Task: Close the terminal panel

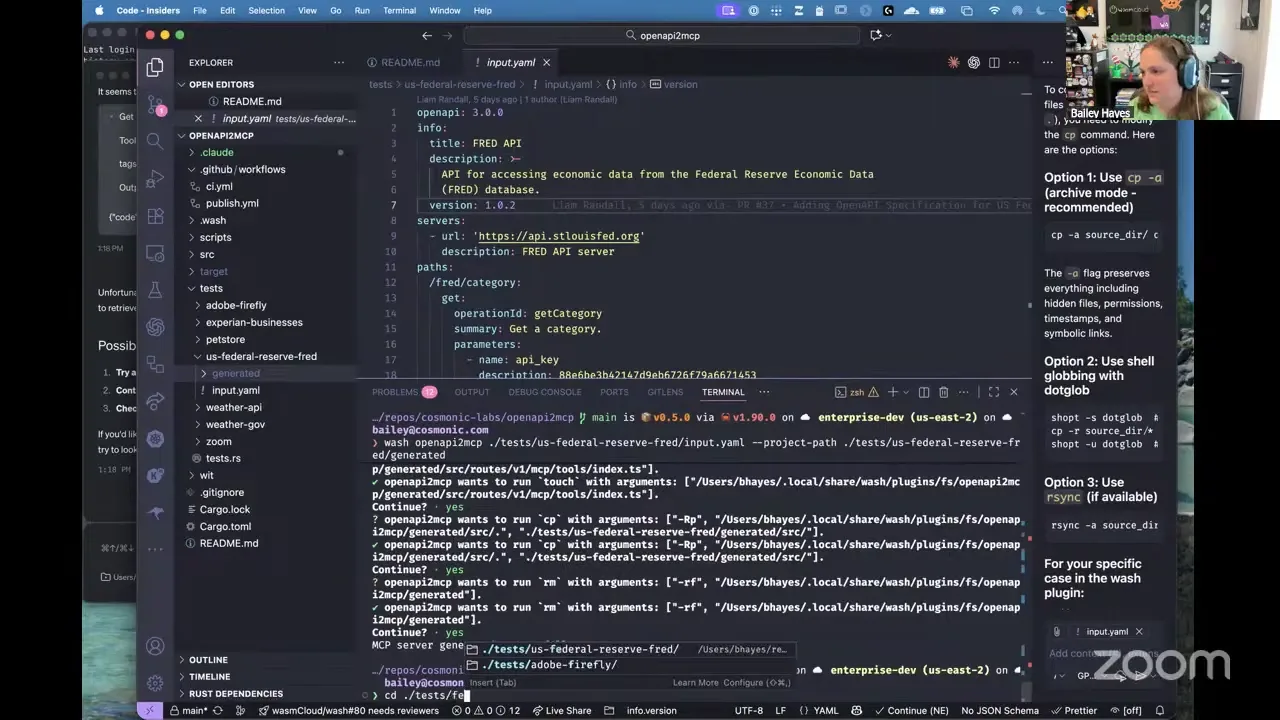Action: coord(1013,392)
